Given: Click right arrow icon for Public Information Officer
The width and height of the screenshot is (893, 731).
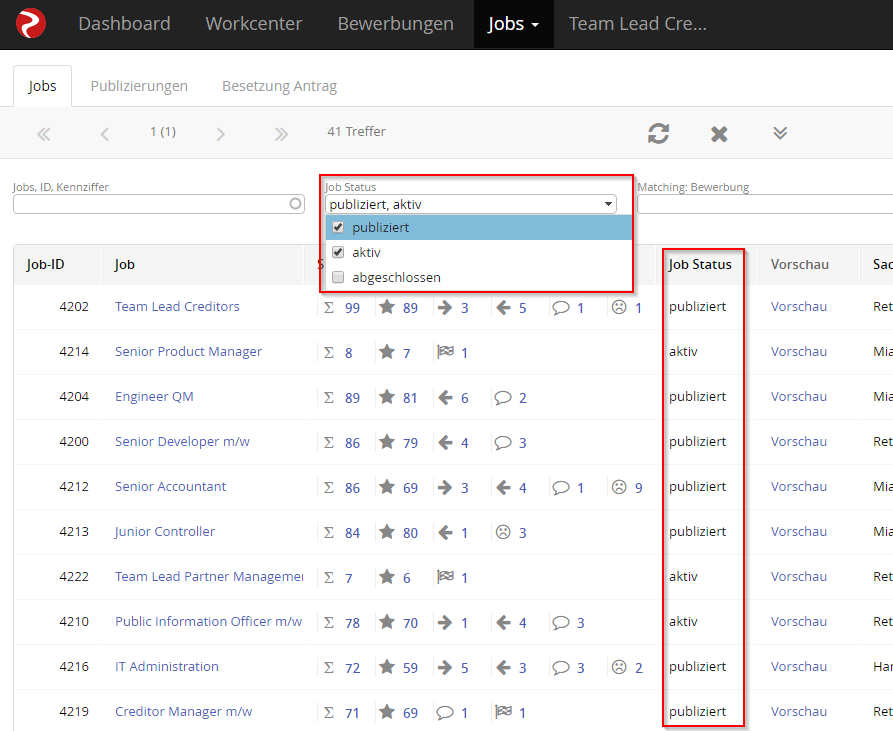Looking at the screenshot, I should click(445, 622).
